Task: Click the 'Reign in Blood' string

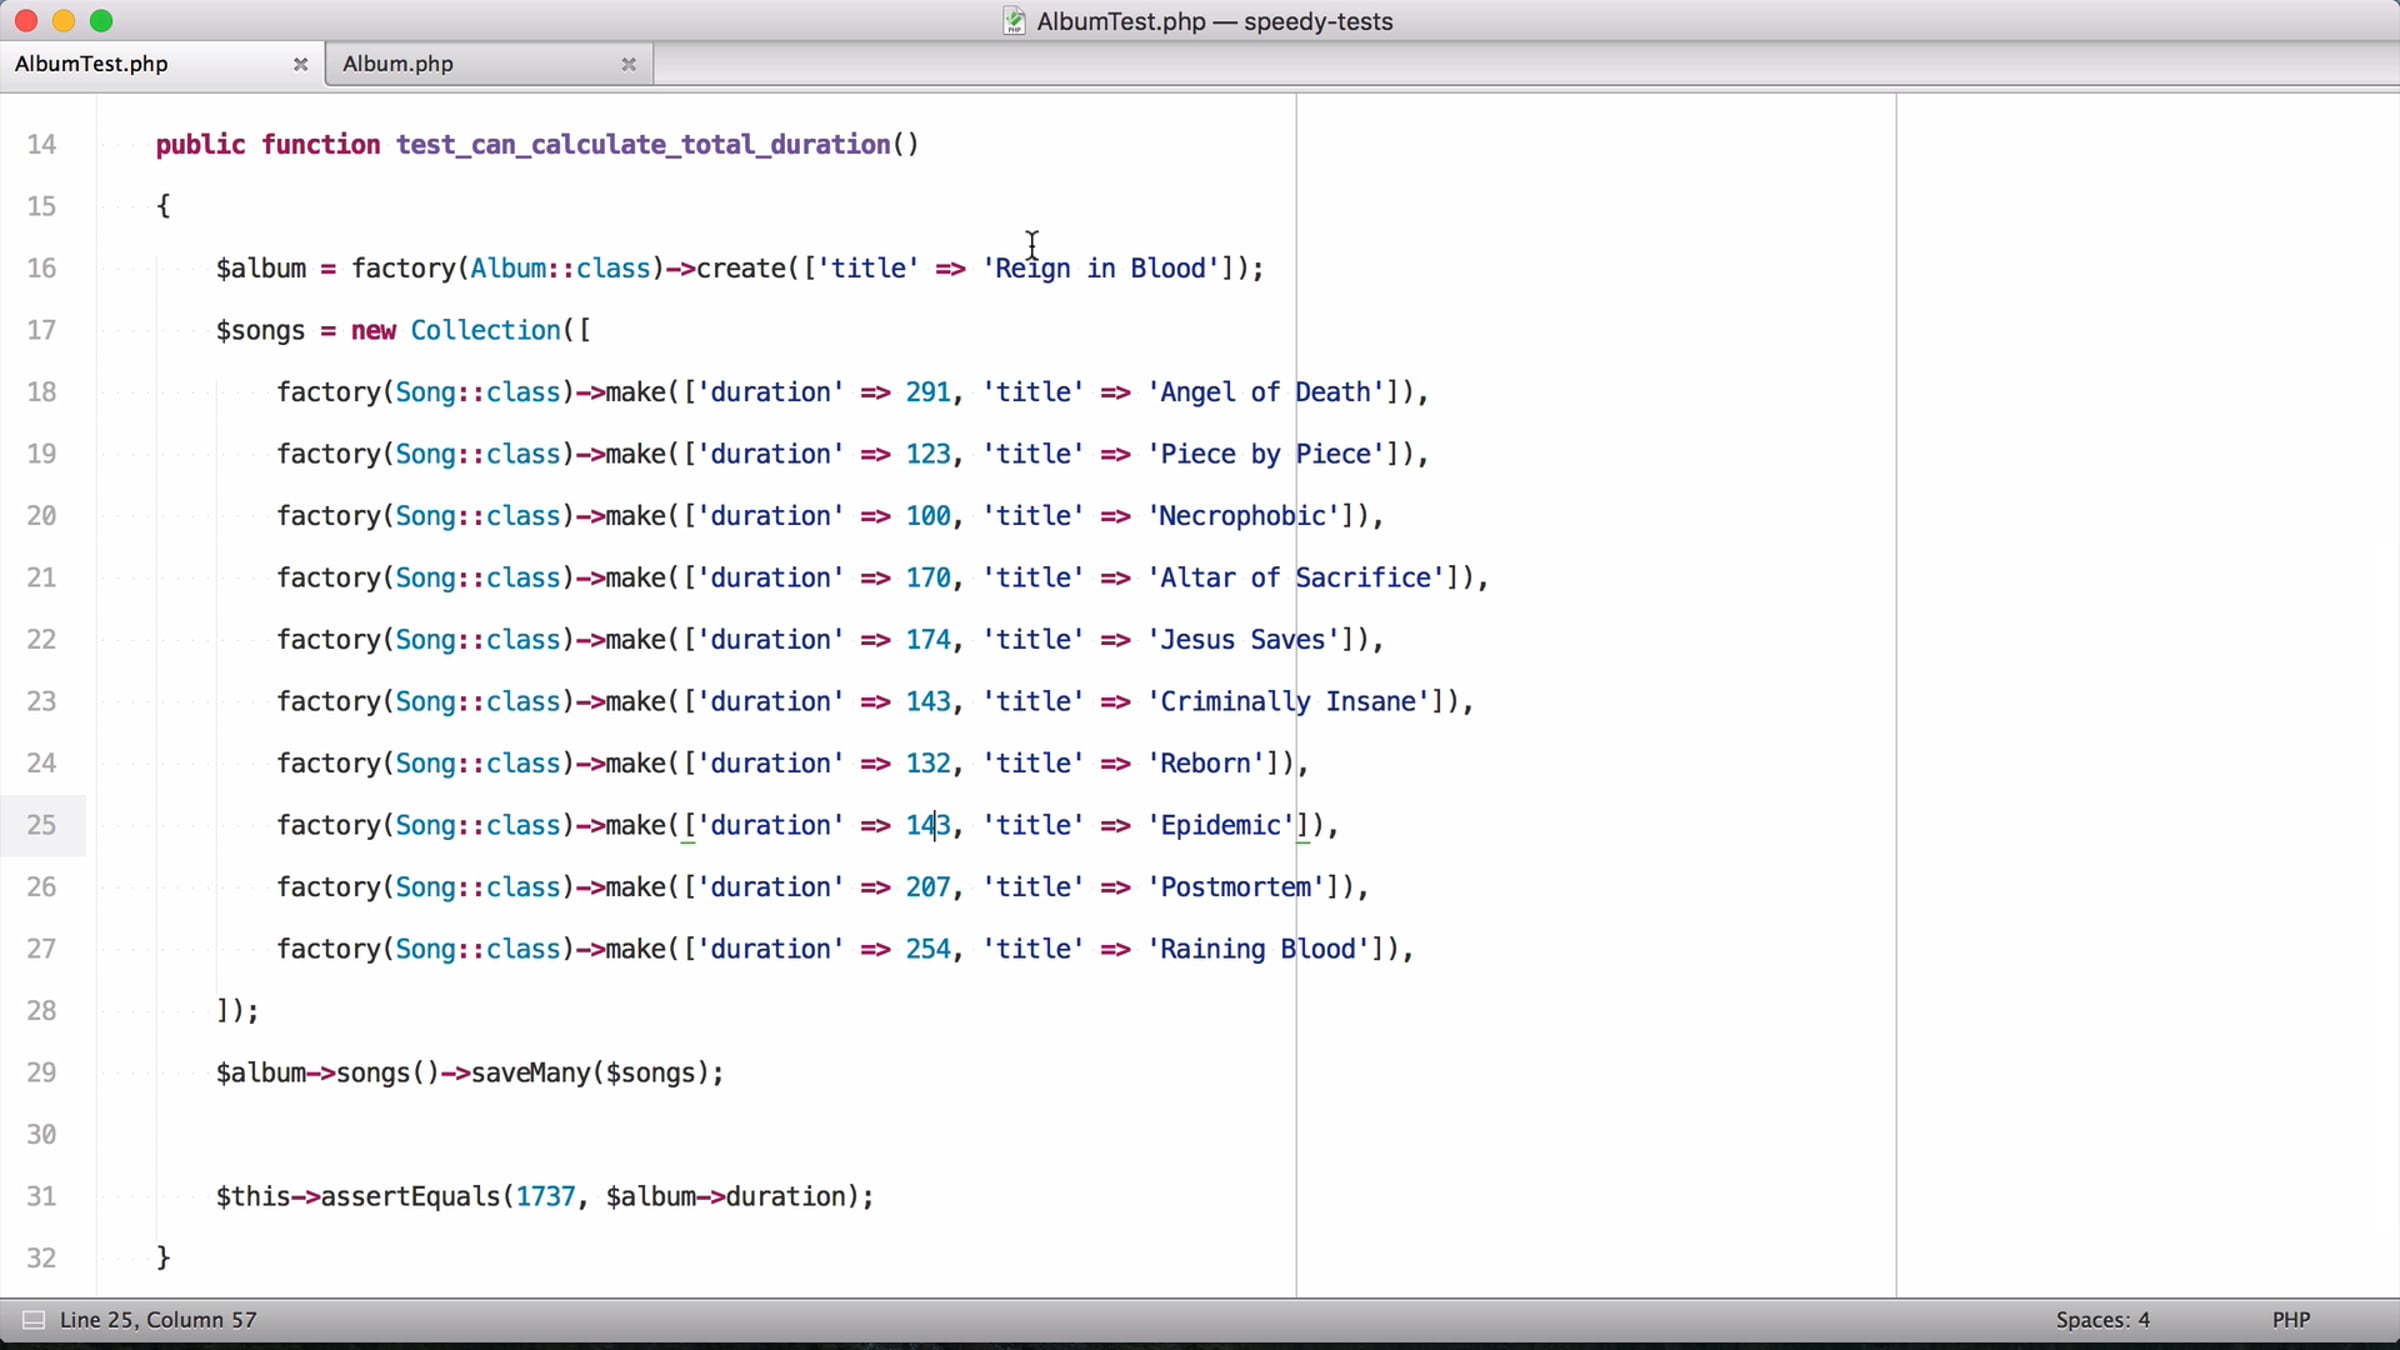Action: (x=1100, y=268)
